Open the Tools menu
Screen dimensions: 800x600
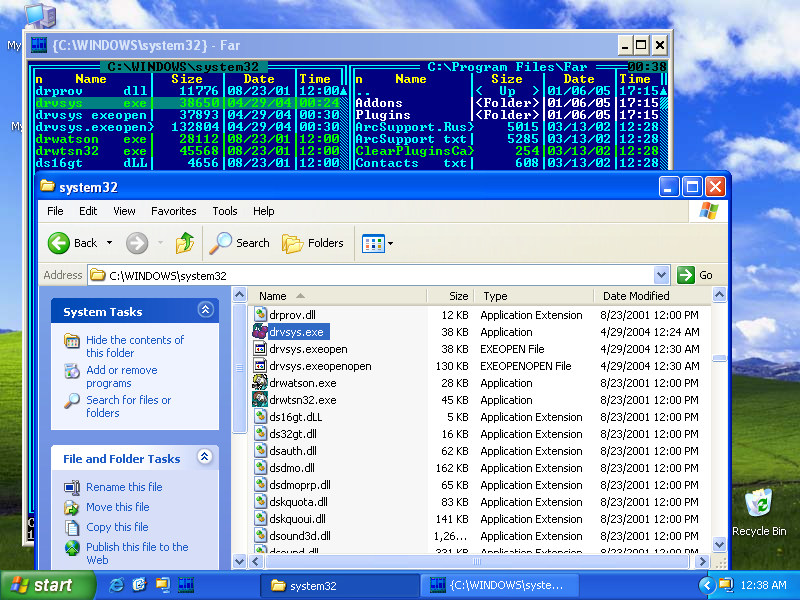224,211
